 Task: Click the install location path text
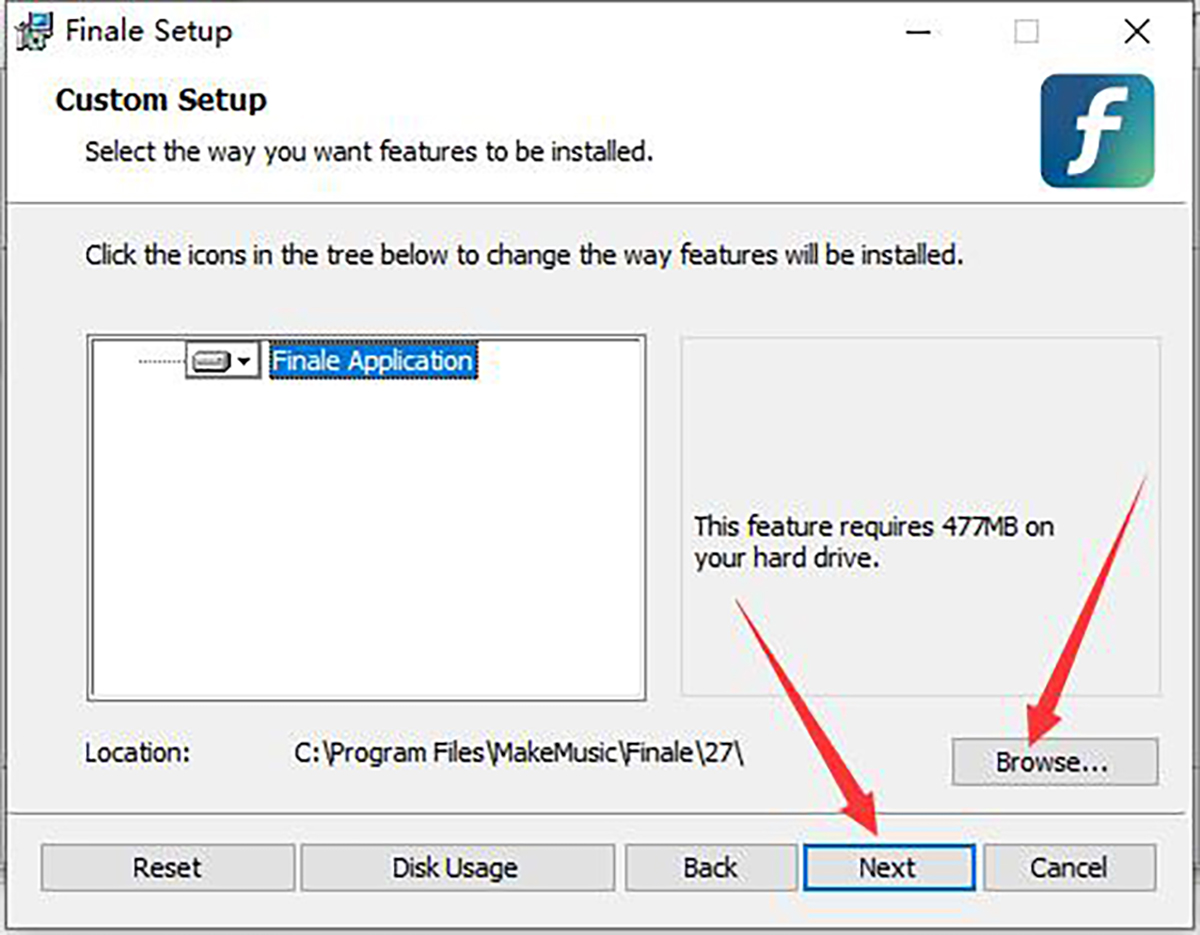coord(519,752)
